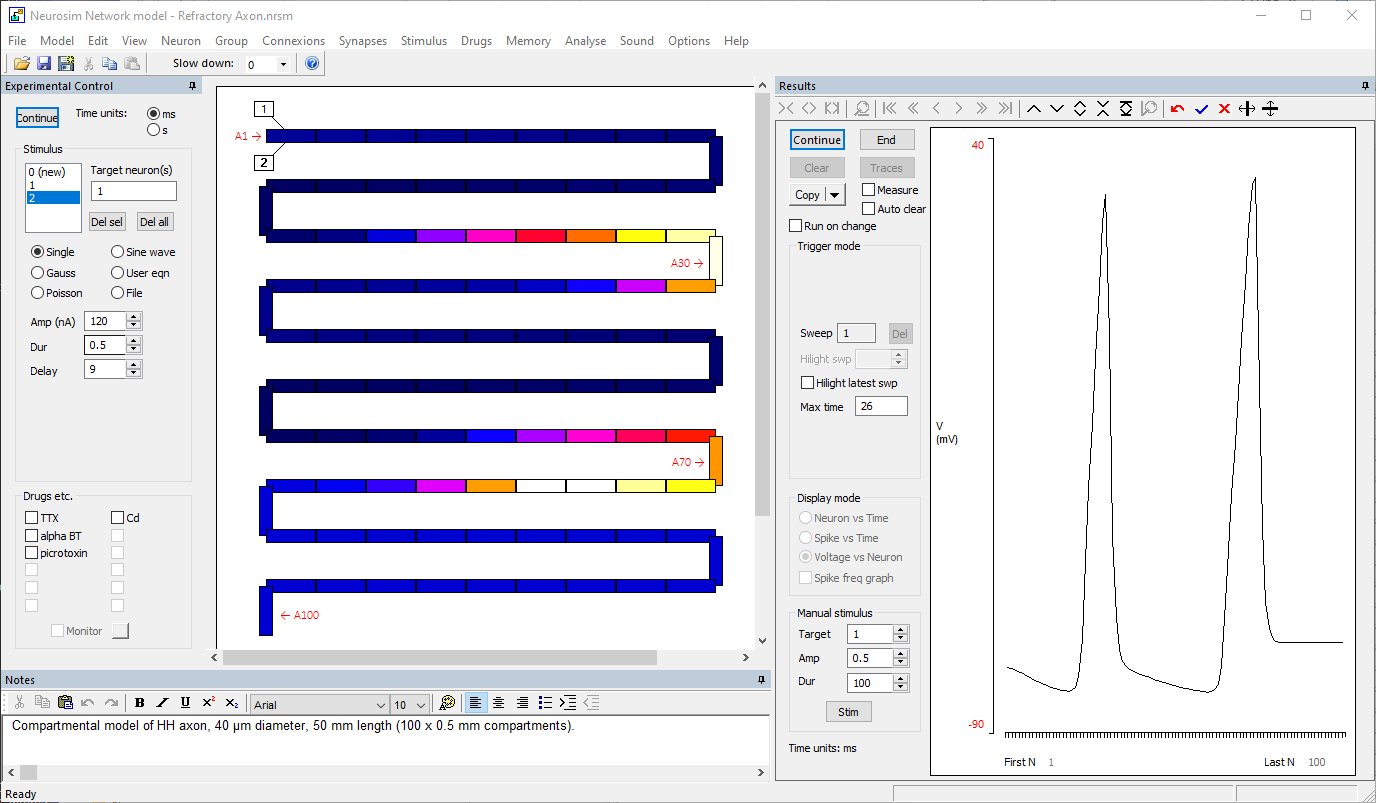Image resolution: width=1376 pixels, height=803 pixels.
Task: Toggle bullet list in Notes
Action: tap(545, 703)
